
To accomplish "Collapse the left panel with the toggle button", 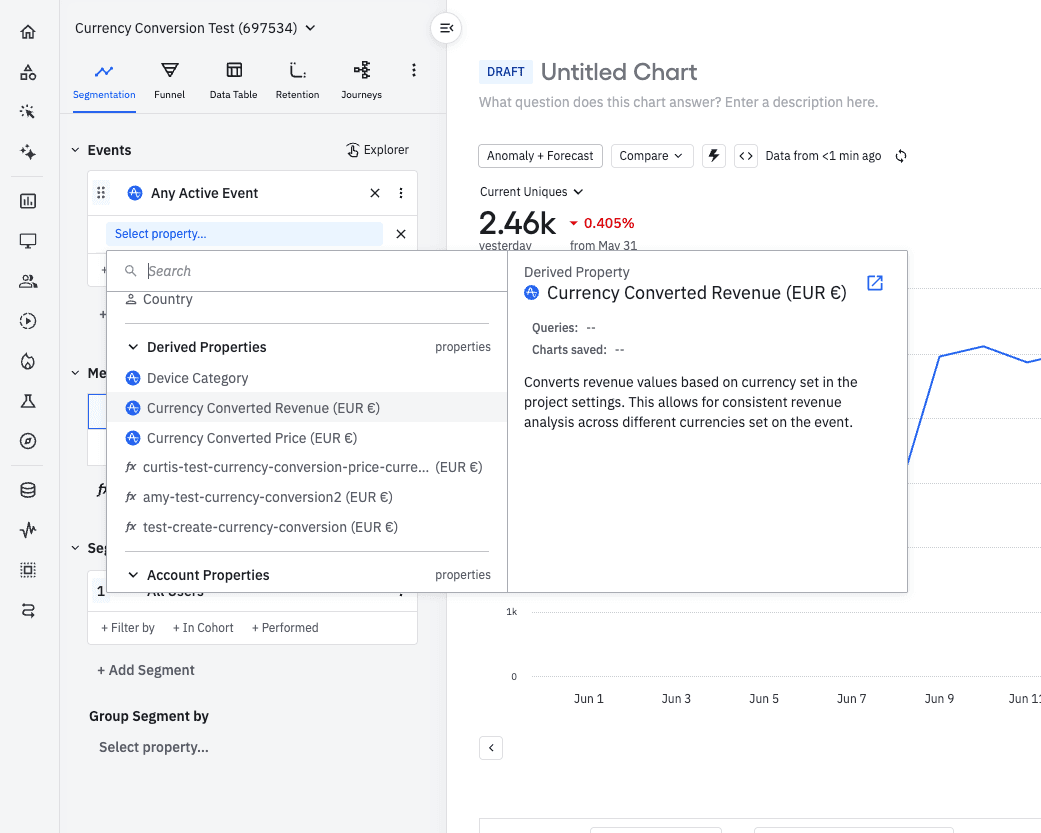I will pyautogui.click(x=446, y=28).
